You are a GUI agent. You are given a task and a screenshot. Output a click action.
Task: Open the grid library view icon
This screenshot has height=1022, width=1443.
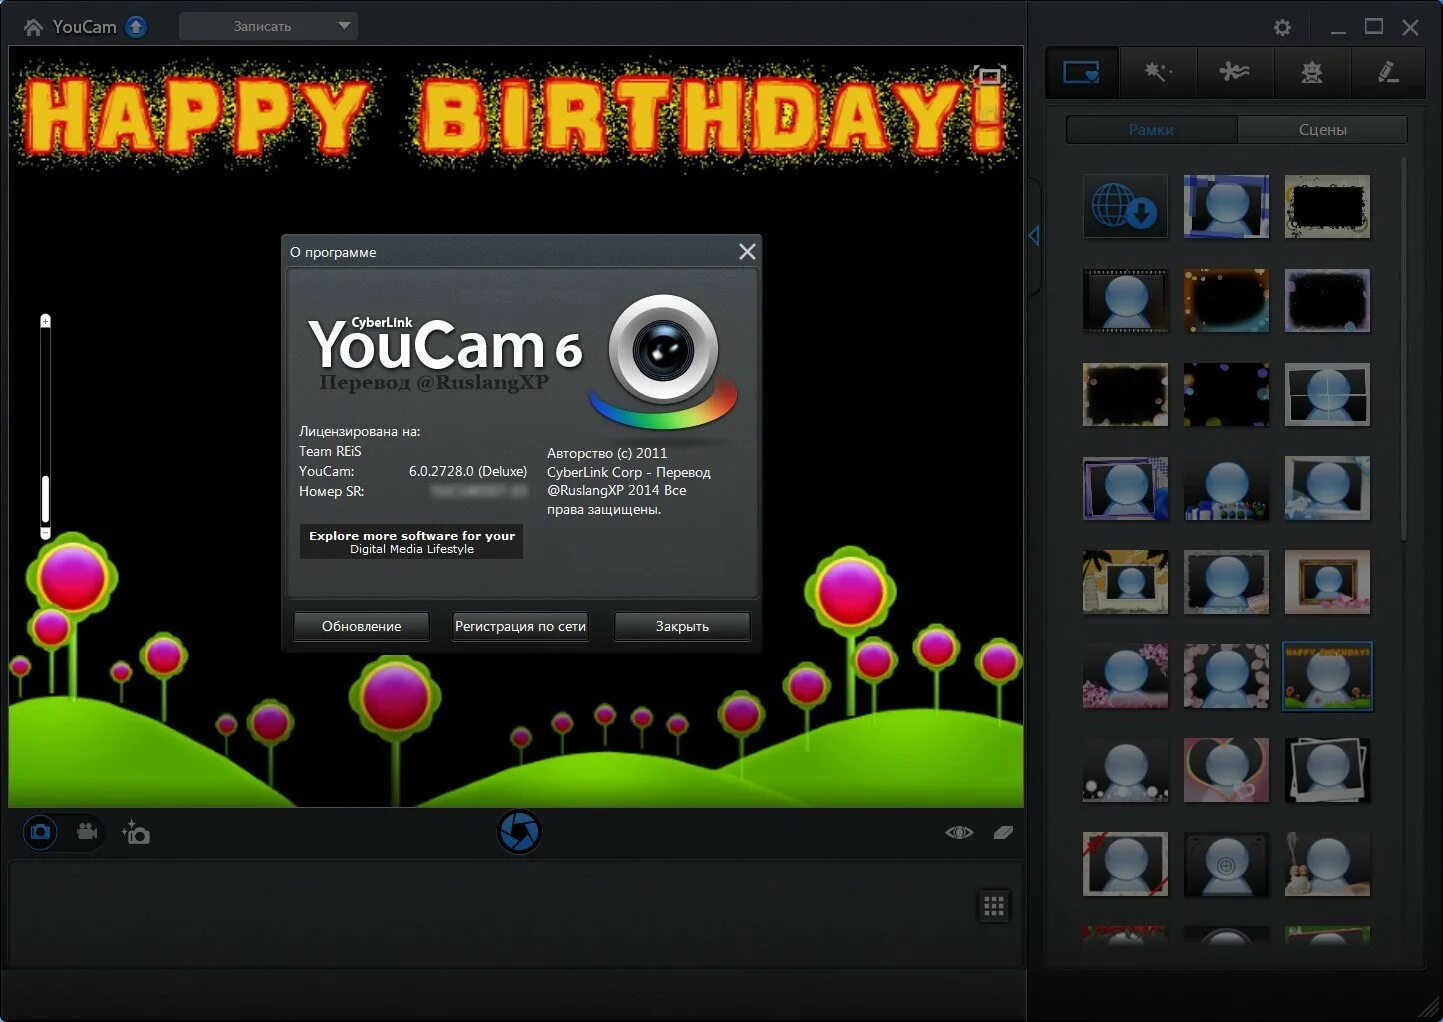pos(994,906)
